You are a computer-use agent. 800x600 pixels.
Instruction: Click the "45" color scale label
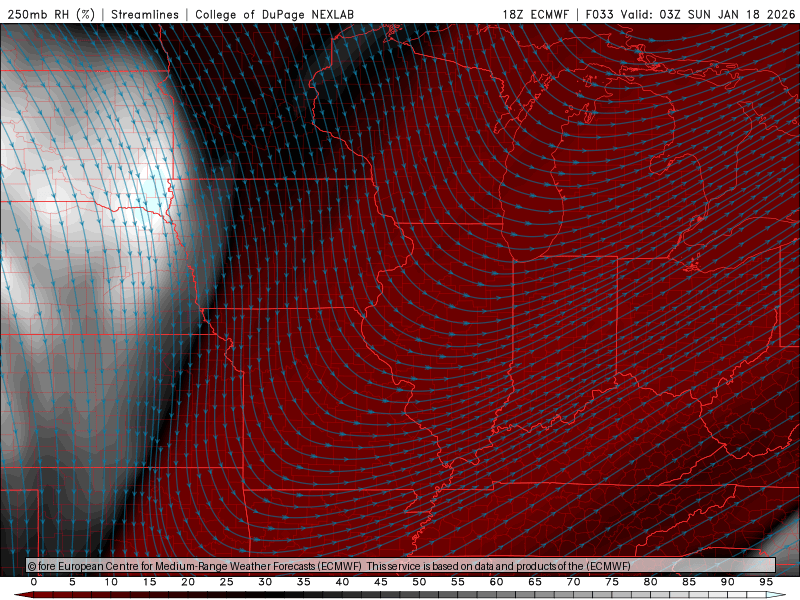click(380, 582)
